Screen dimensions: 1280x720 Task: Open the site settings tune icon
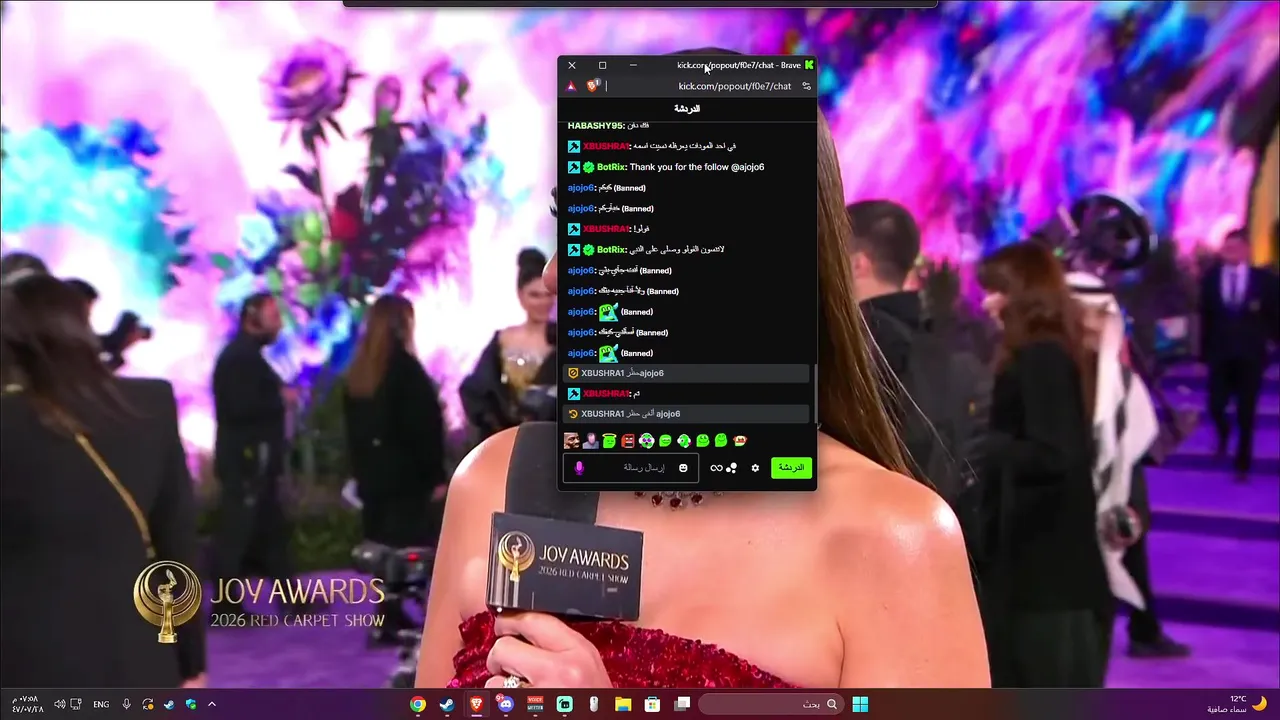807,86
